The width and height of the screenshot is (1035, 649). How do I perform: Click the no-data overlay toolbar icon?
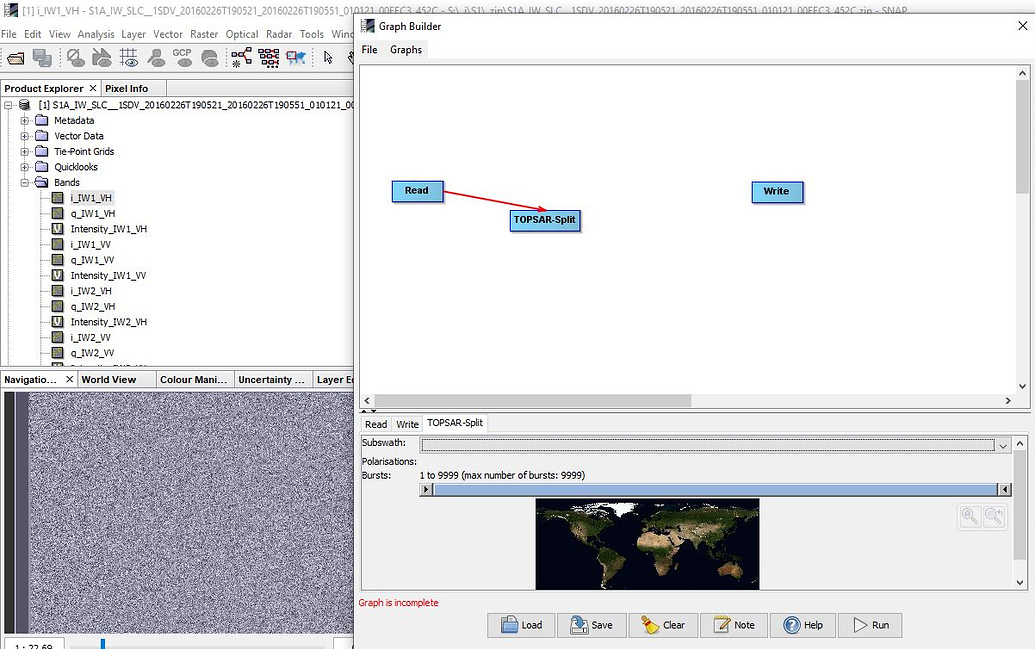pos(76,58)
